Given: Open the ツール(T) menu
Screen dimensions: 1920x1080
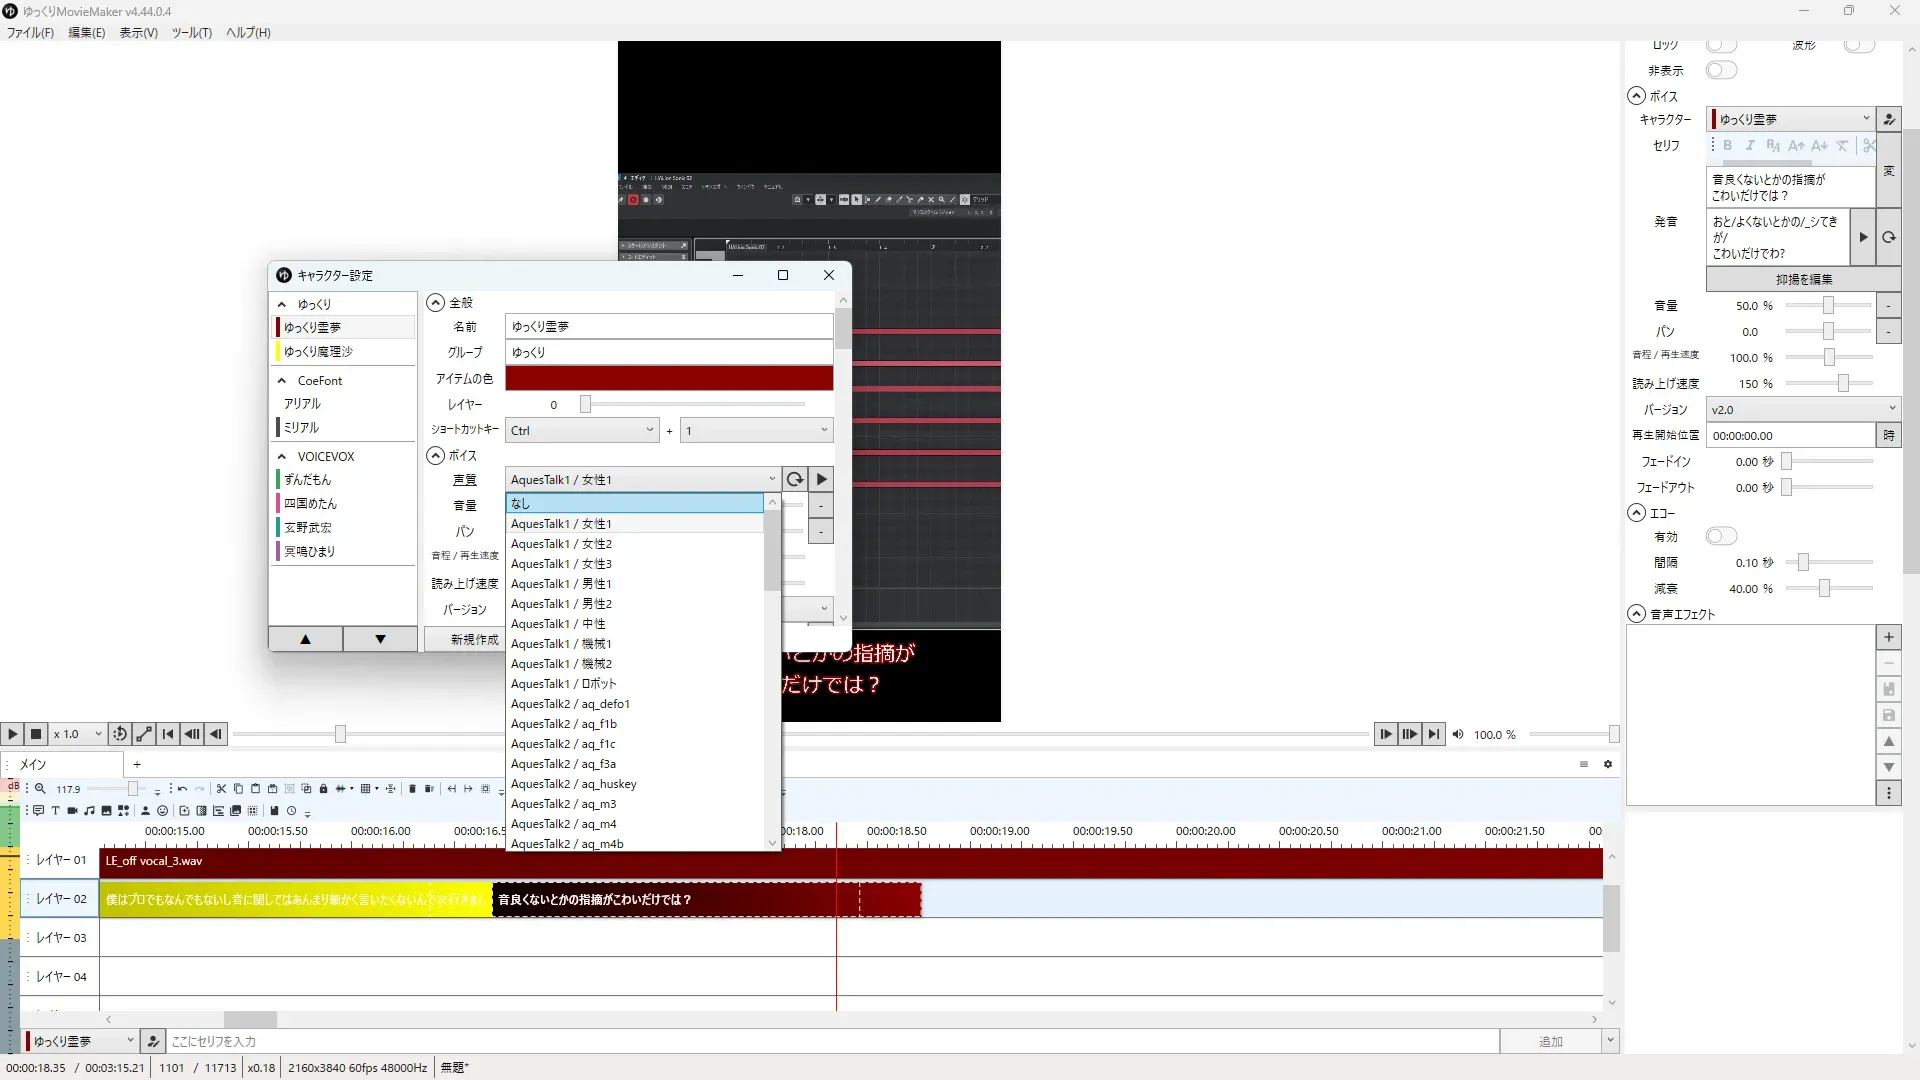Looking at the screenshot, I should point(191,33).
